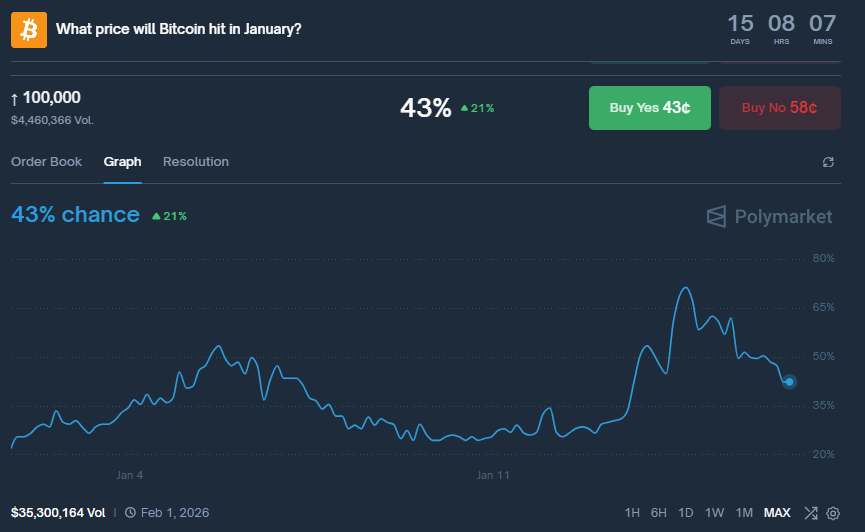Click the clock icon beside Feb 1, 2026

point(130,513)
